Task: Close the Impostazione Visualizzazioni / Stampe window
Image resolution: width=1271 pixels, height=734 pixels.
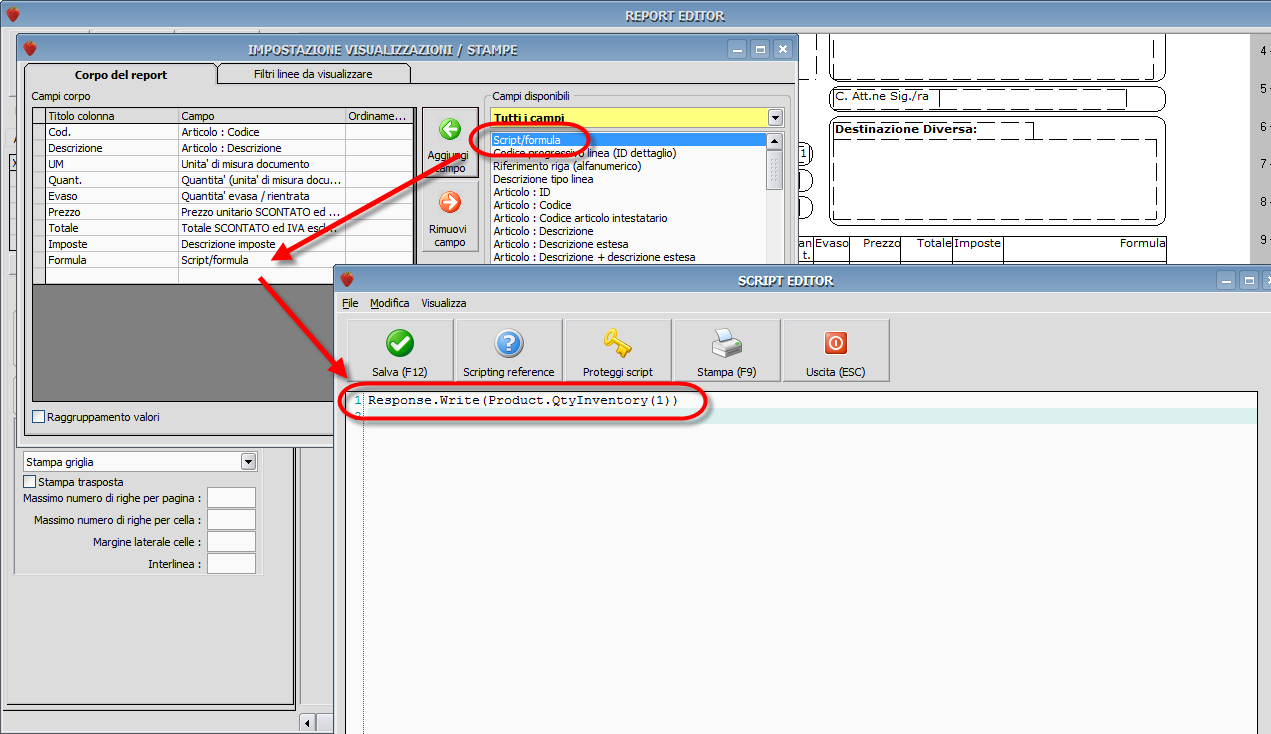Action: [x=782, y=49]
